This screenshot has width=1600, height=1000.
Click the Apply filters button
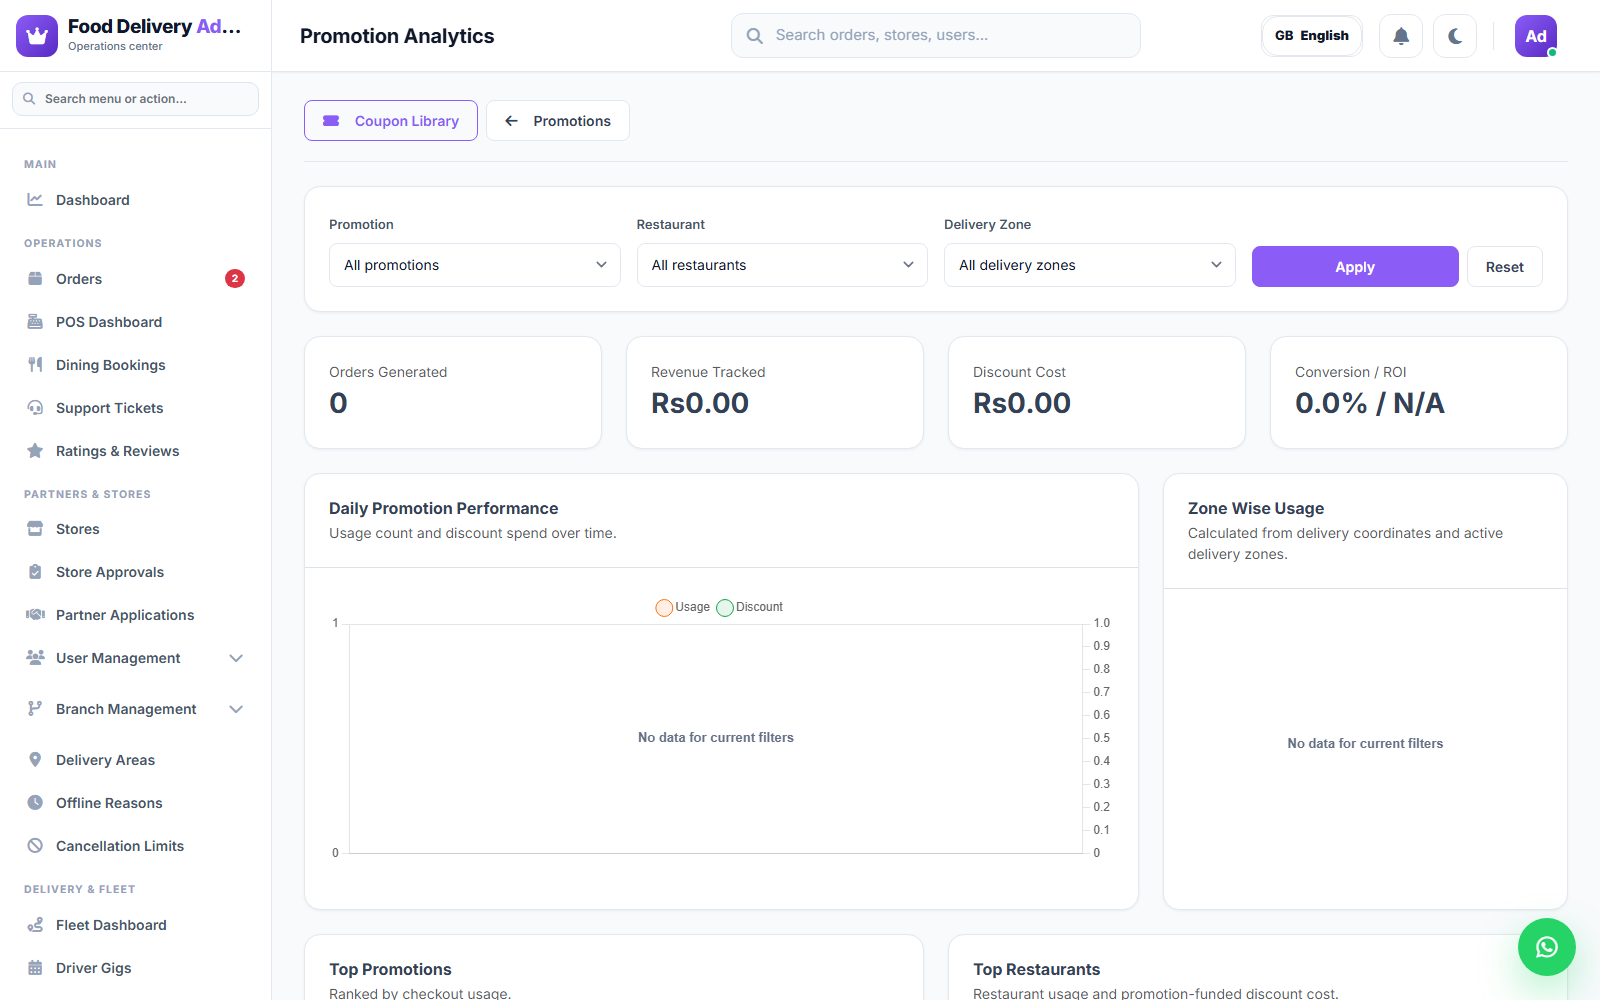[x=1355, y=267]
